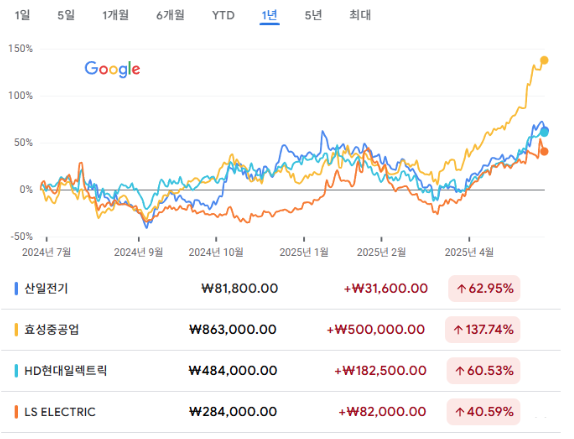
Task: Click the orange swatch beside LS ELECTRIC
Action: (x=16, y=412)
